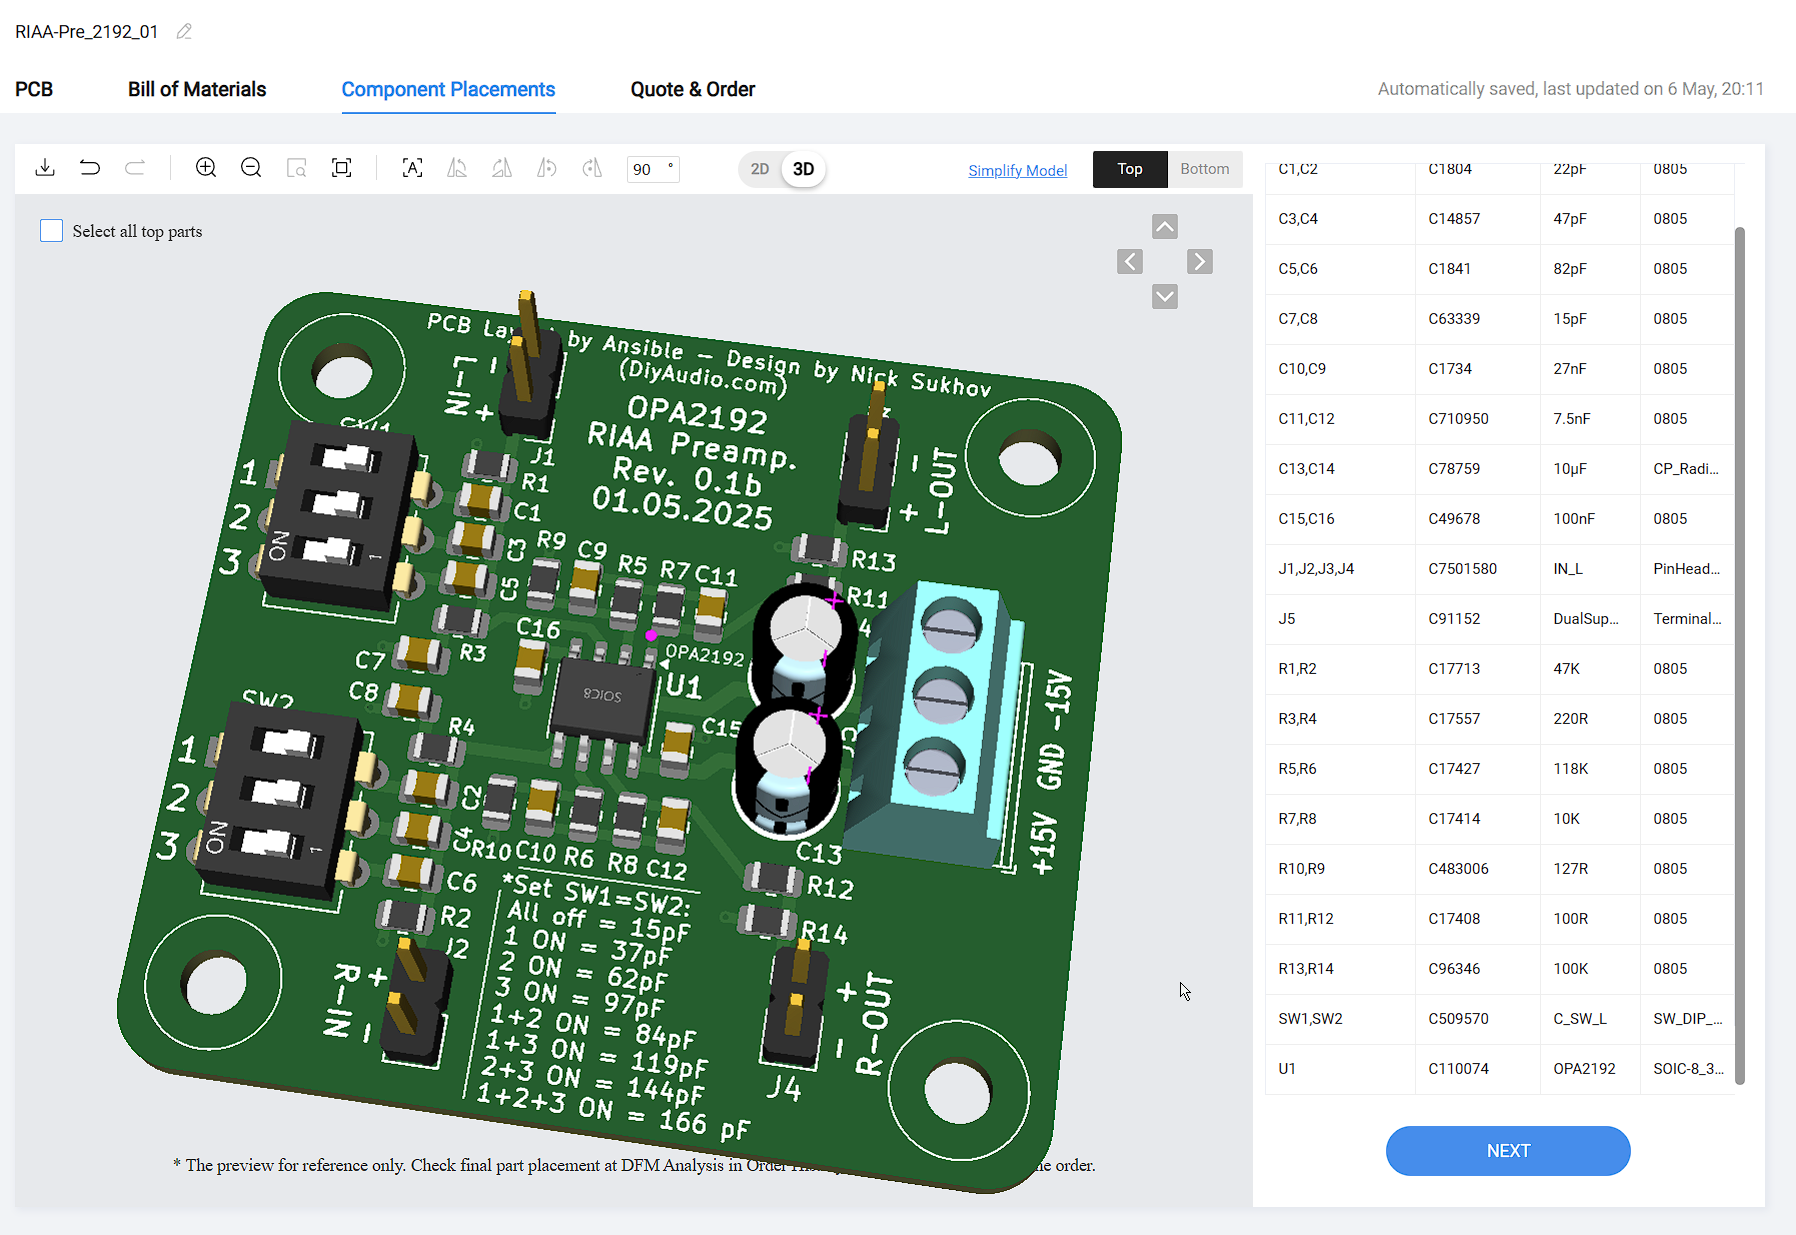Open the Bill of Materials tab
1796x1235 pixels.
197,89
